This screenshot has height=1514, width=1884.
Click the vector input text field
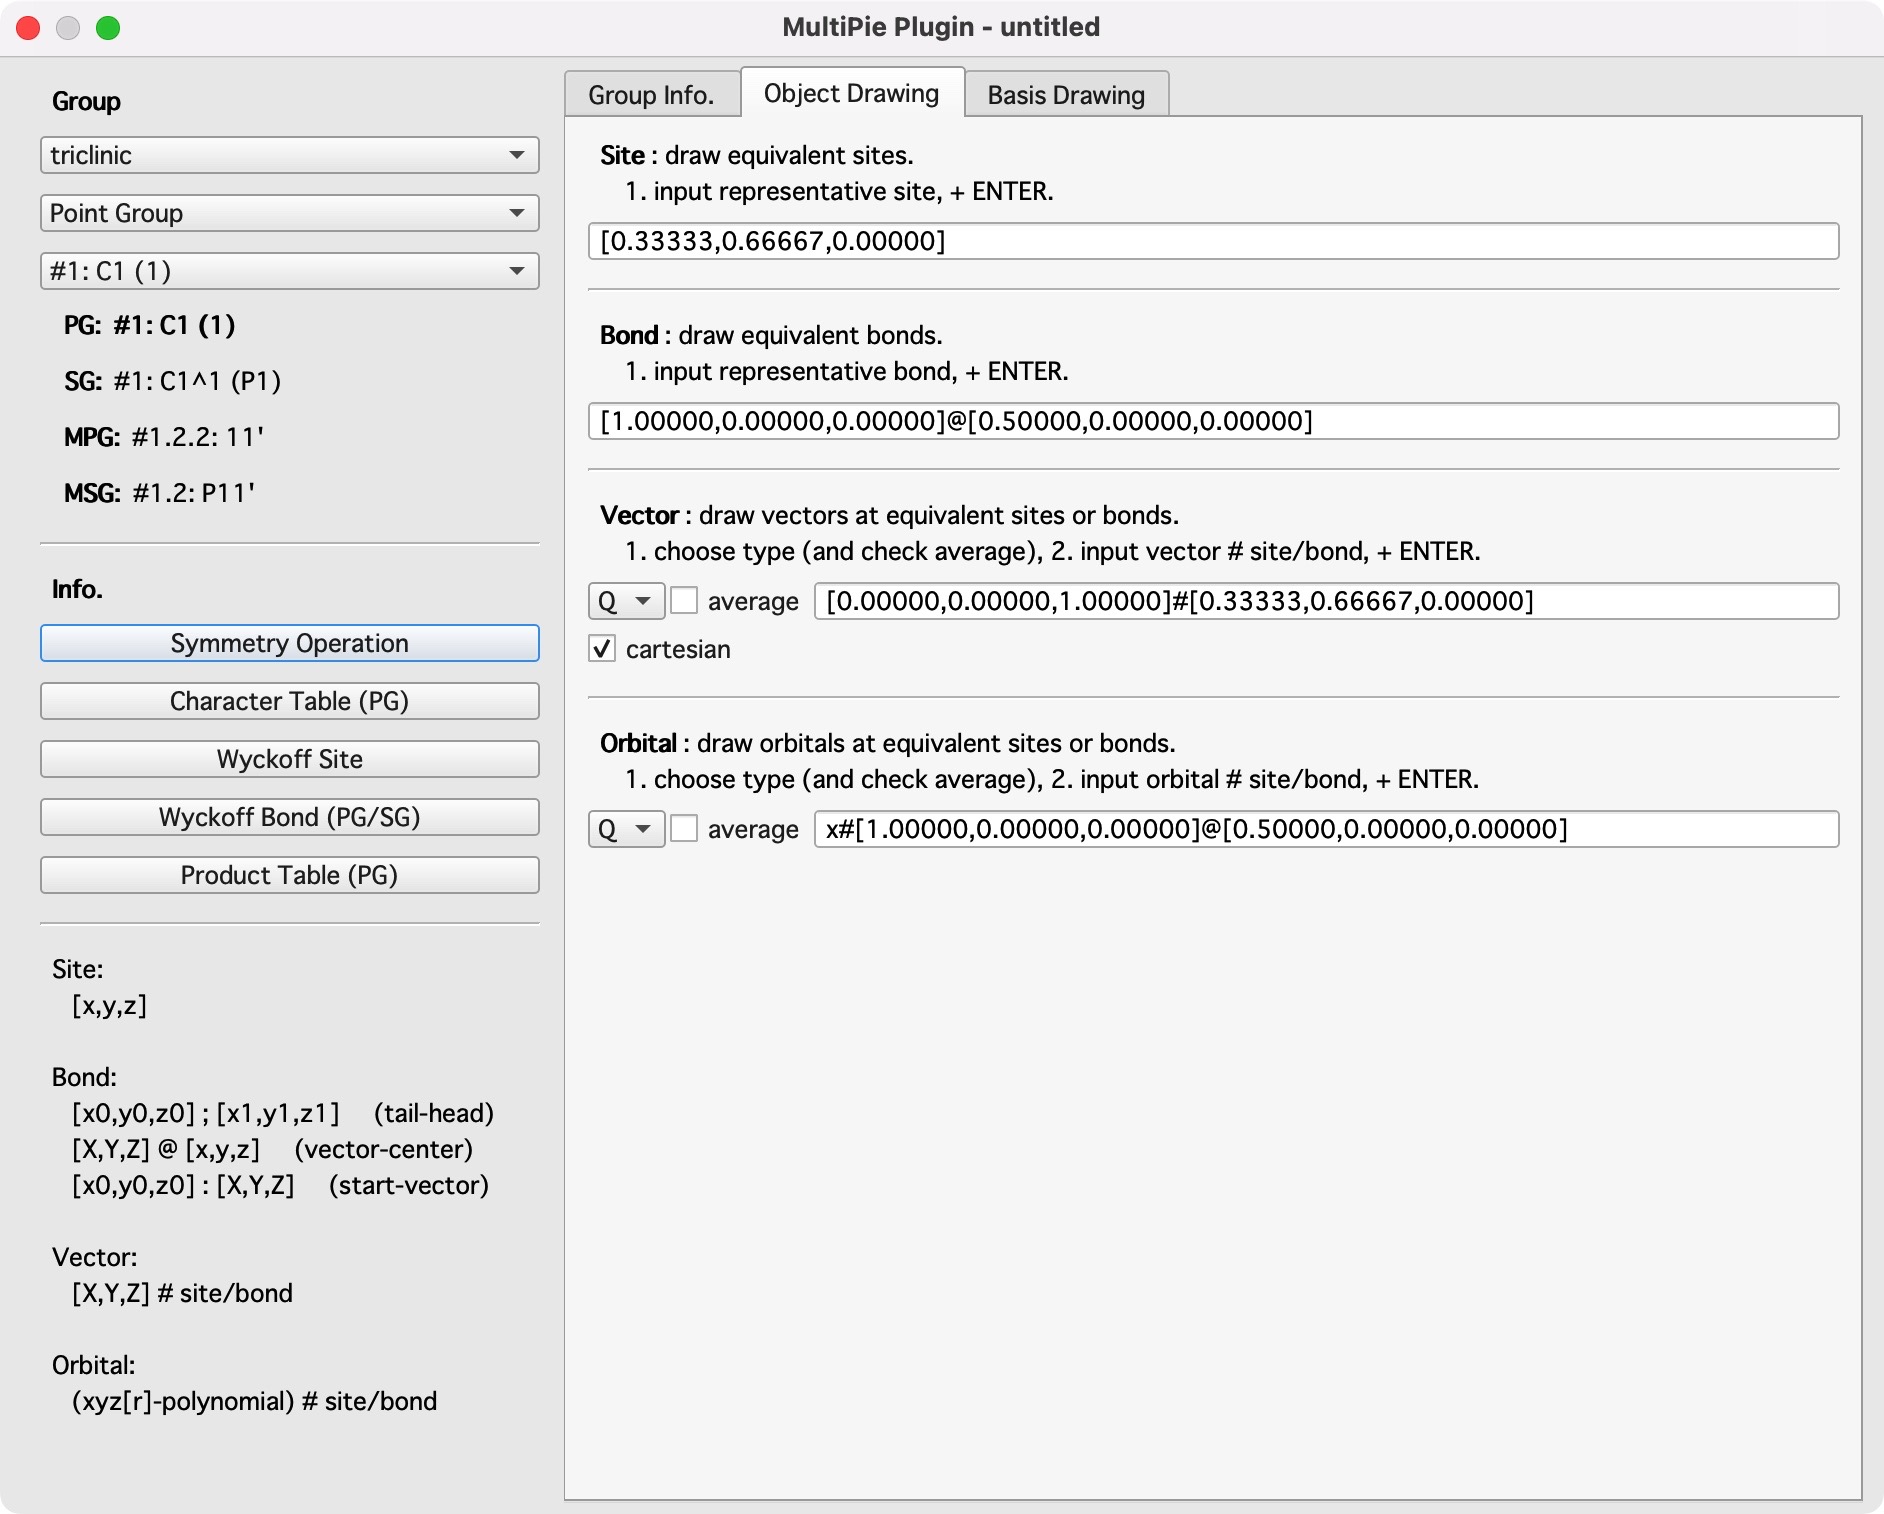pos(1326,601)
